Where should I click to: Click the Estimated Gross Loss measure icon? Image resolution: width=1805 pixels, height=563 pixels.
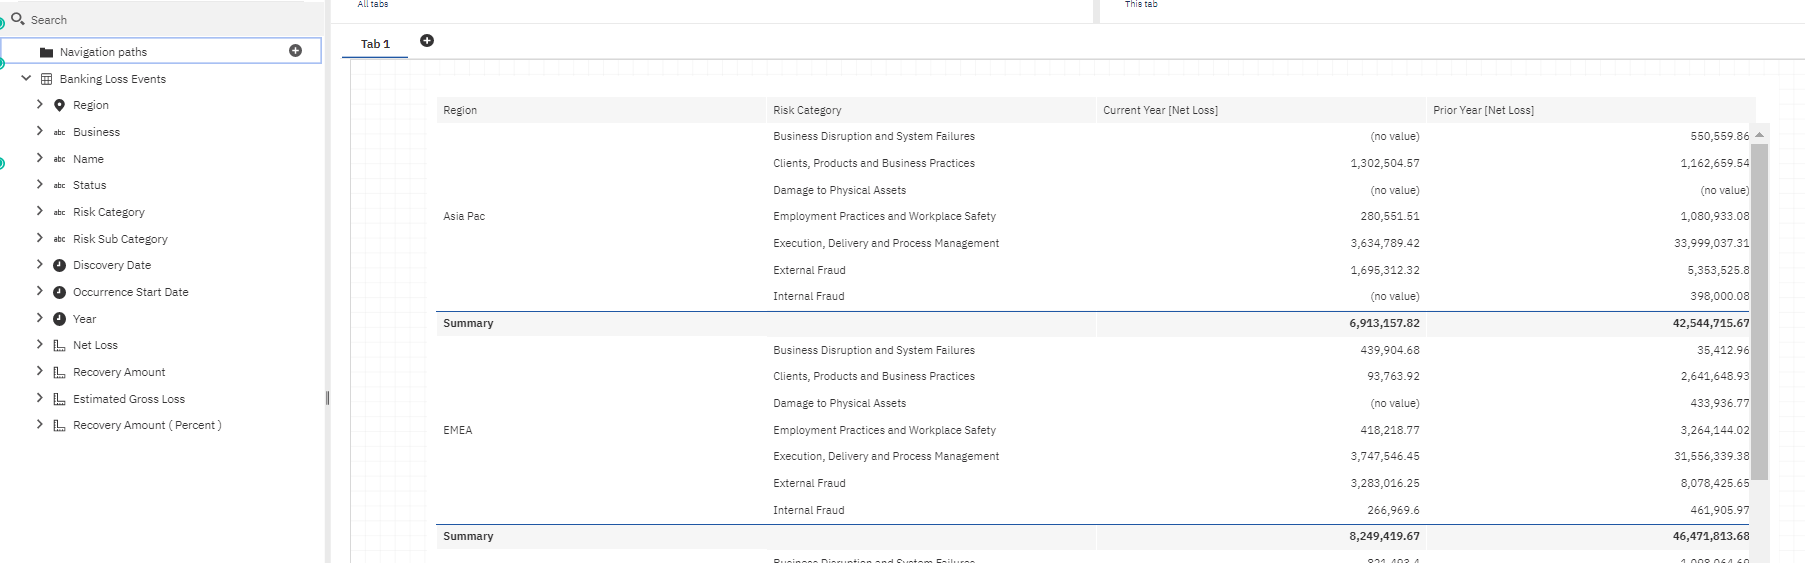(x=59, y=399)
